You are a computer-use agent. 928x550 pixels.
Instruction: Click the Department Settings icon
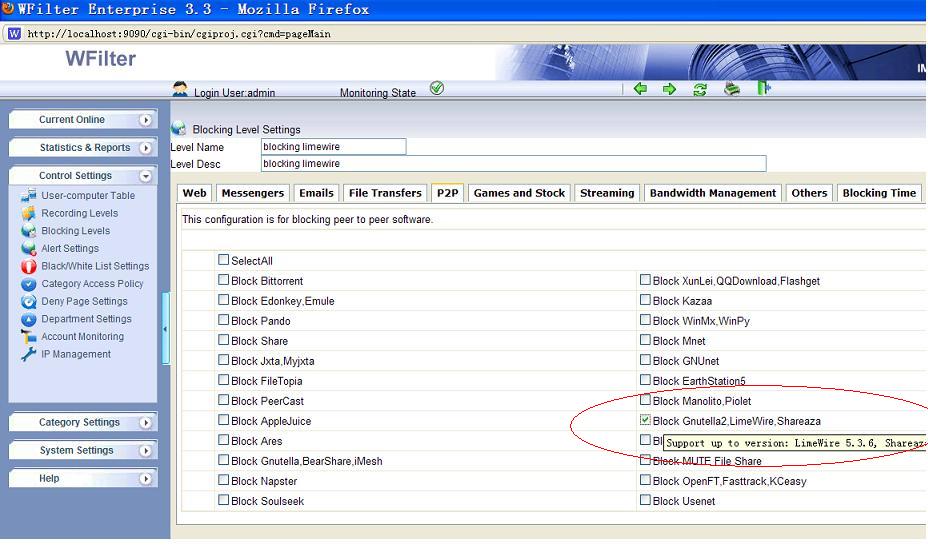pyautogui.click(x=28, y=319)
